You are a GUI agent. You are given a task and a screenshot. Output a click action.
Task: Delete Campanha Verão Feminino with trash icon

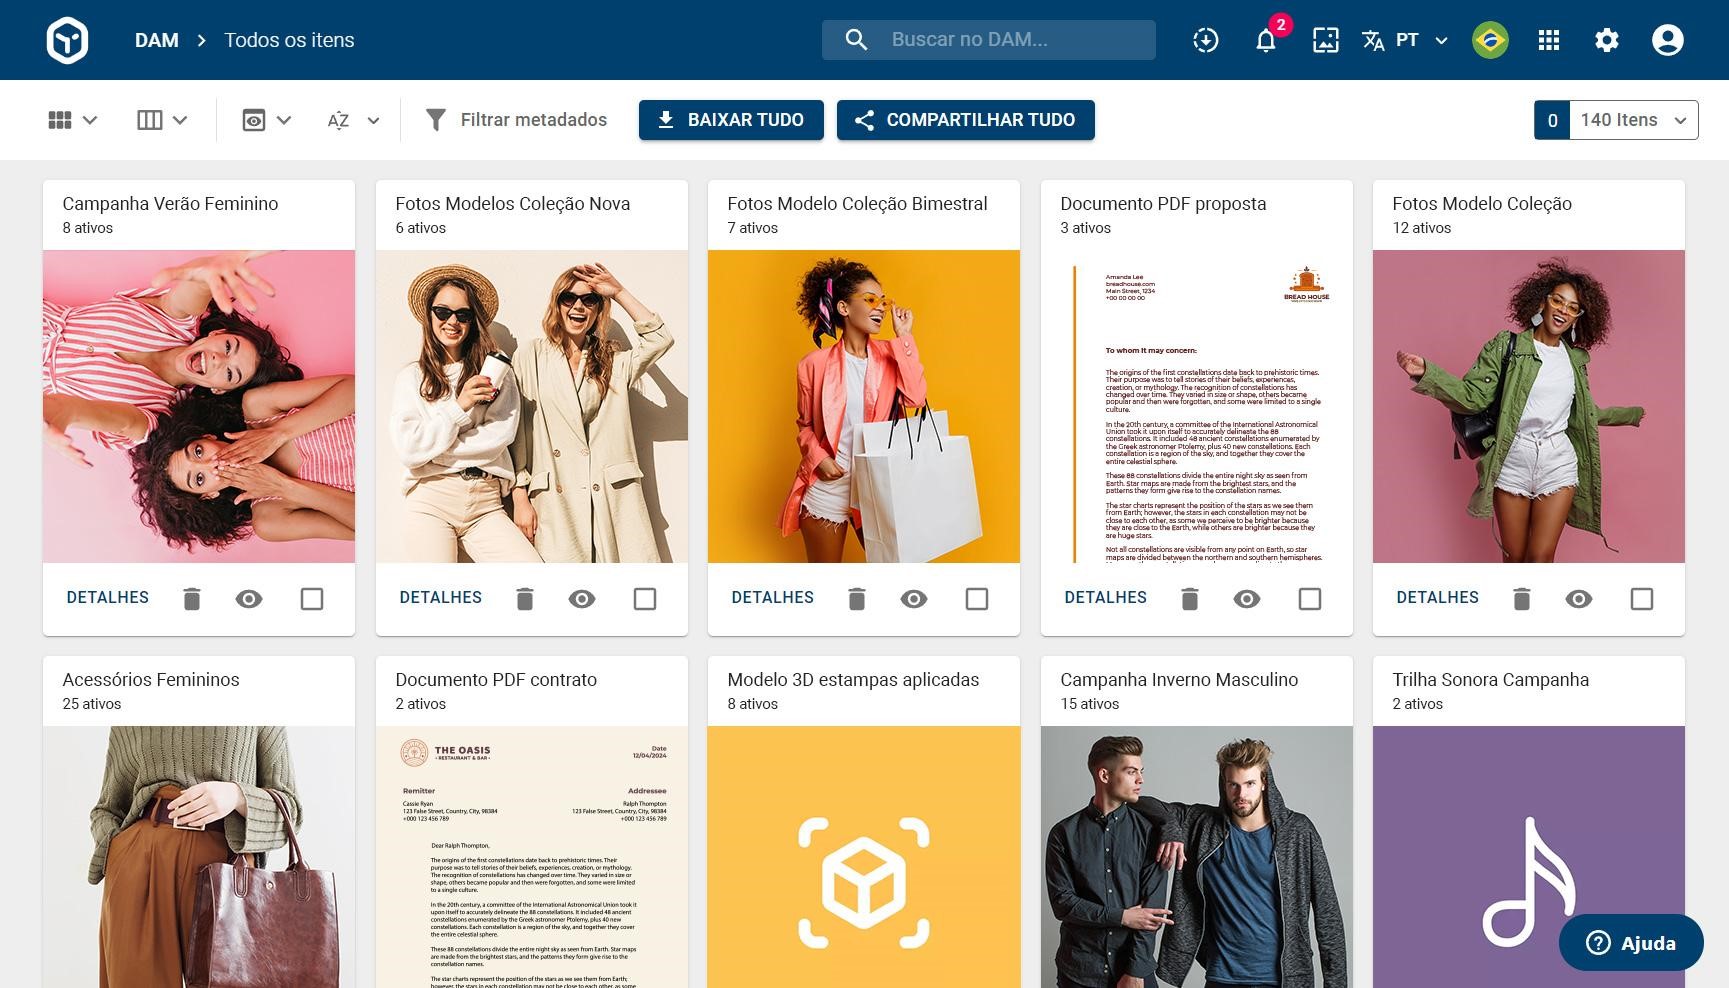192,599
